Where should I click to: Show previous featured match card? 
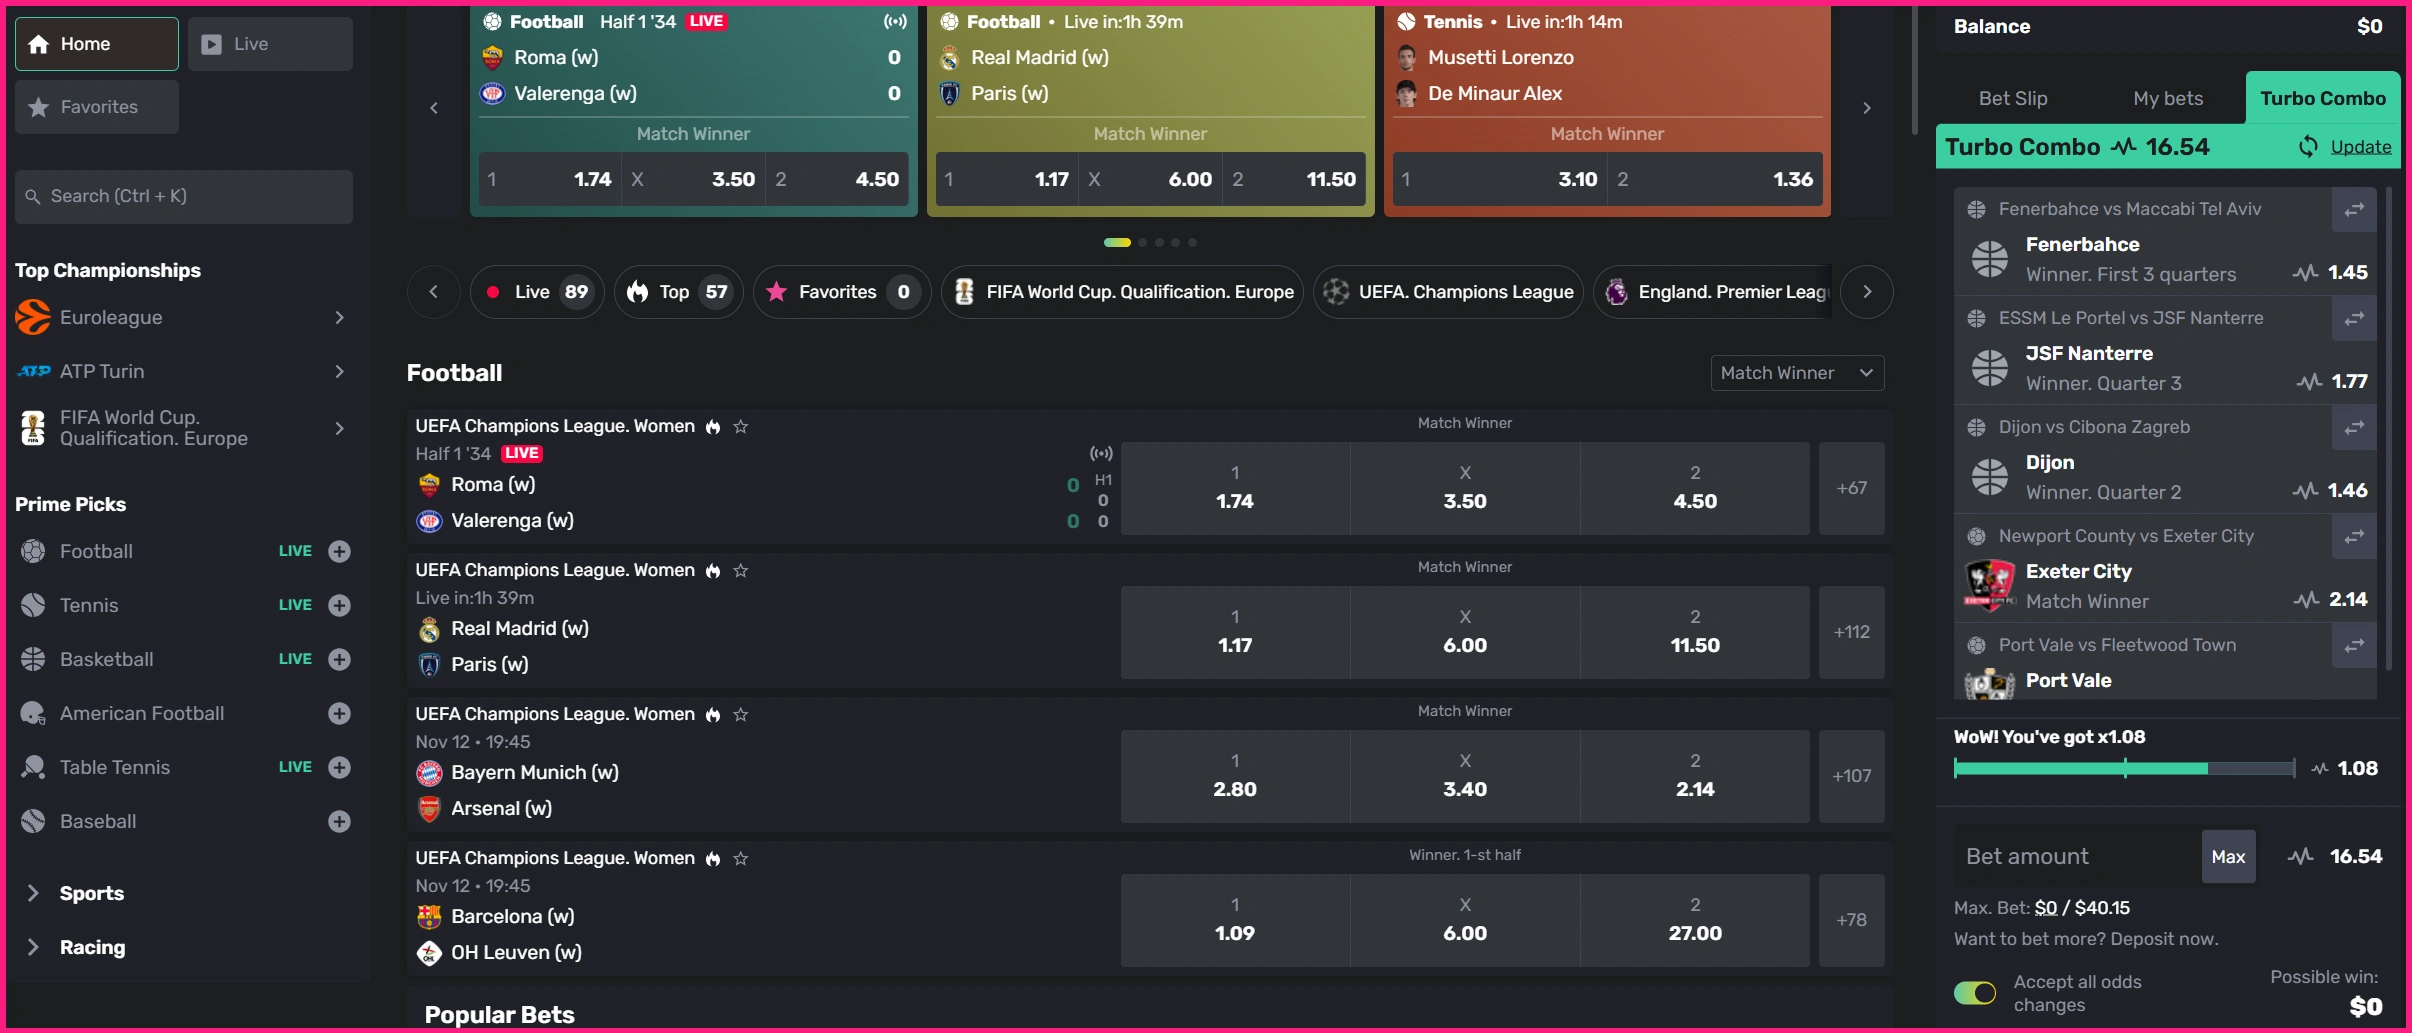434,108
